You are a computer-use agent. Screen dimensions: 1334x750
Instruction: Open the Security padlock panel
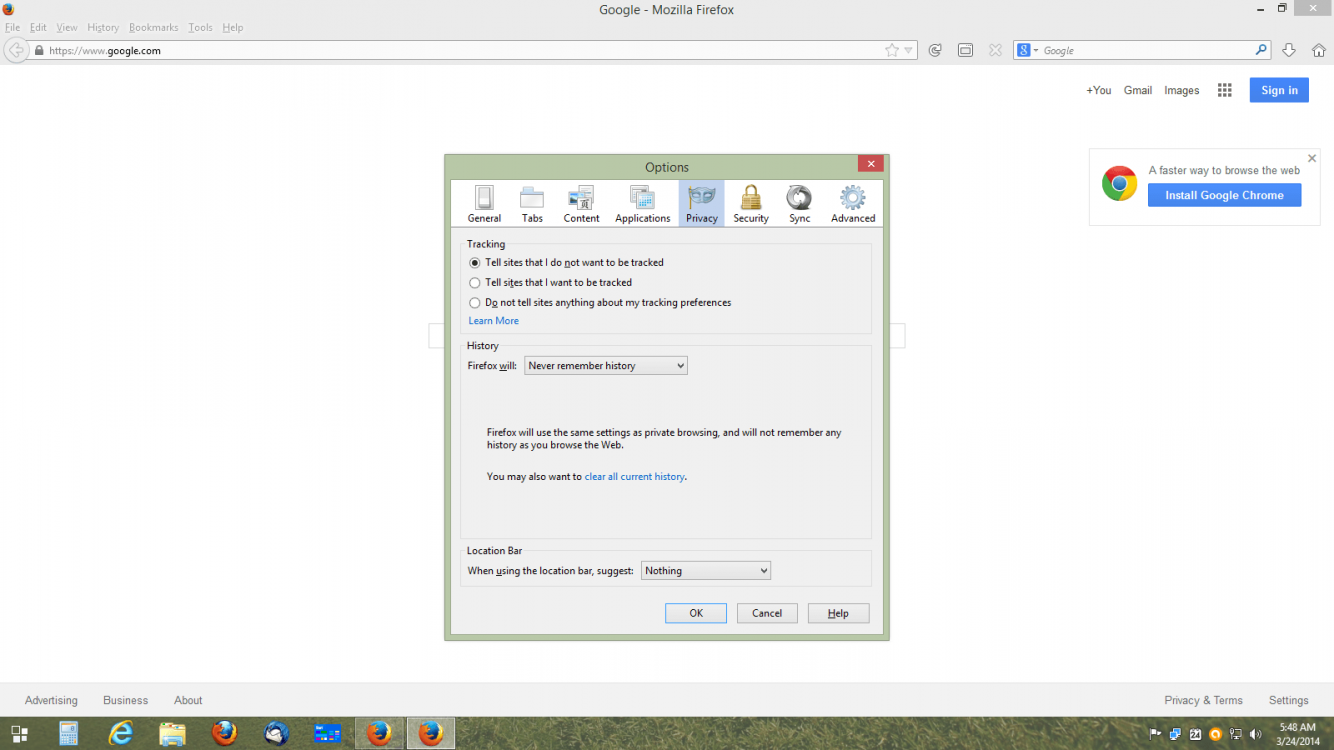tap(750, 204)
